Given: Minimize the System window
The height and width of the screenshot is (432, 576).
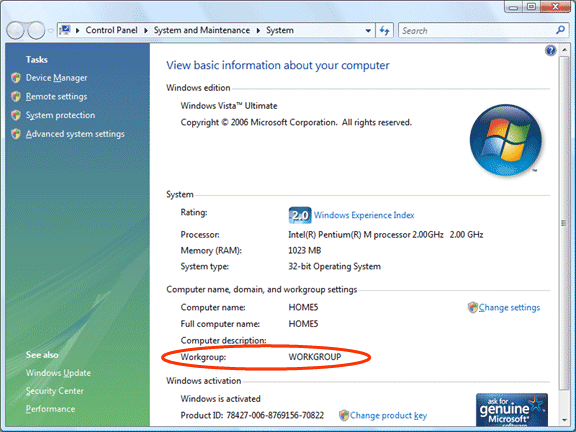Looking at the screenshot, I should tap(513, 7).
